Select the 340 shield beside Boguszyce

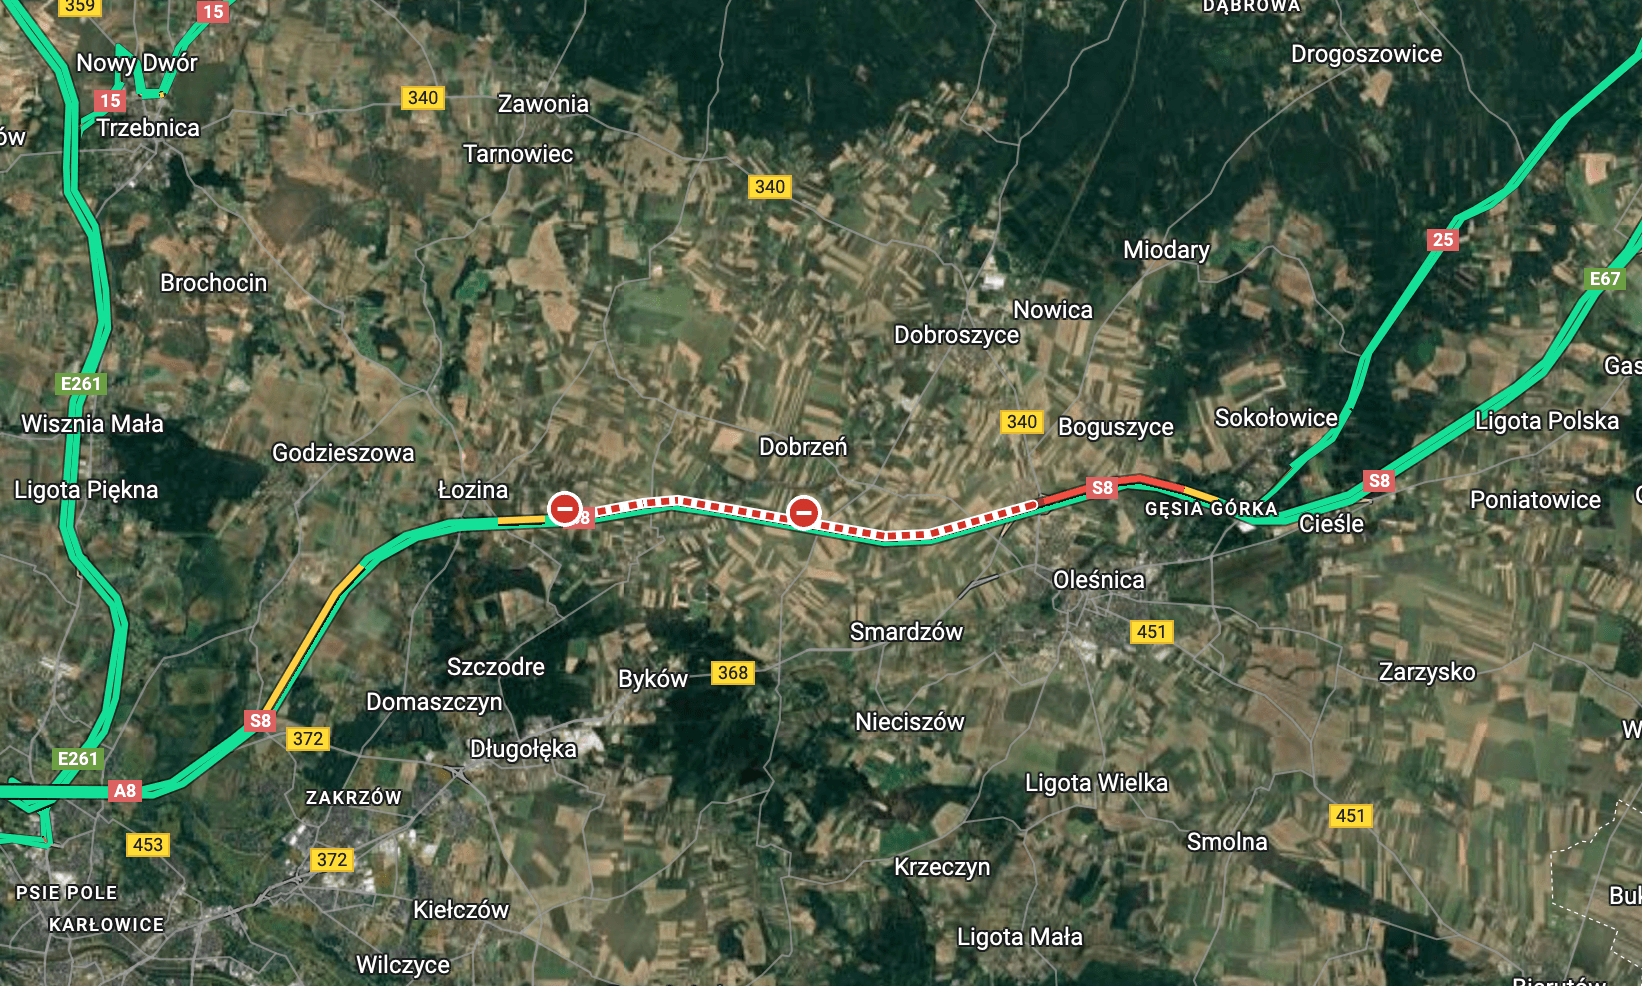(x=1022, y=422)
